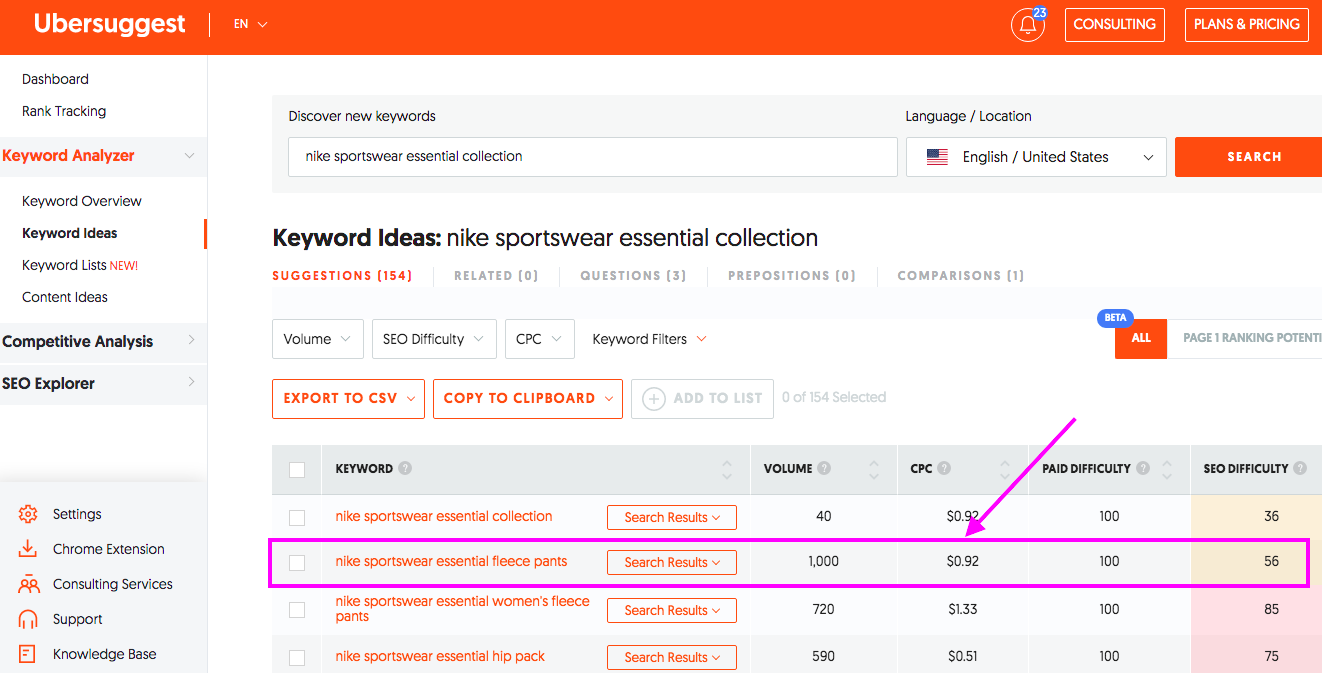This screenshot has width=1322, height=673.
Task: Switch to the Comparisons (1) tab
Action: pyautogui.click(x=961, y=276)
